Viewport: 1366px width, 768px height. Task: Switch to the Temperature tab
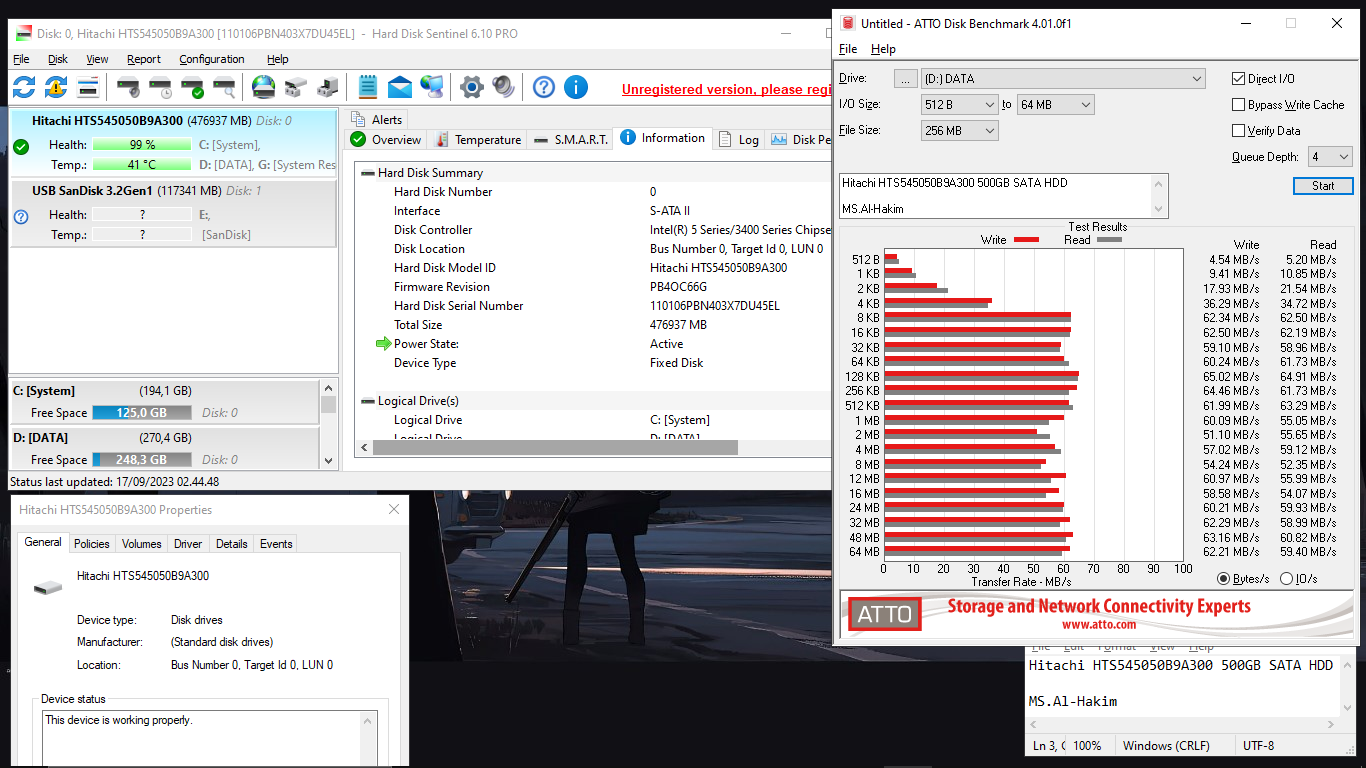click(x=477, y=140)
